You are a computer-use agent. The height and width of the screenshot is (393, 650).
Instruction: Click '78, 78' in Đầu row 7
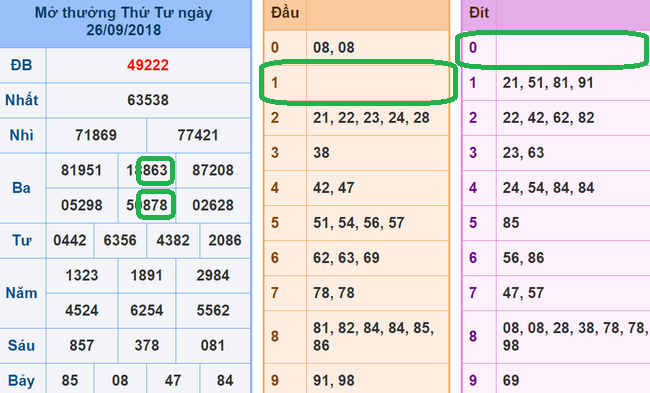334,293
